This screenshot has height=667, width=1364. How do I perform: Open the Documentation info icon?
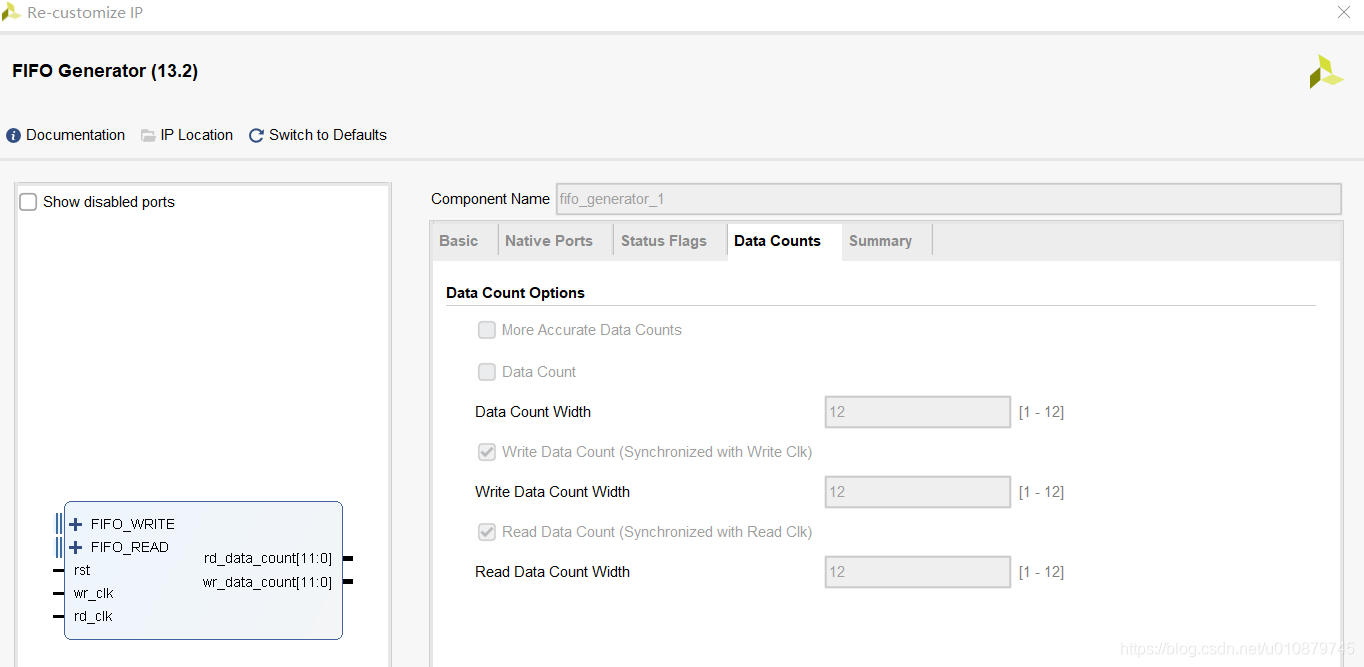coord(13,135)
